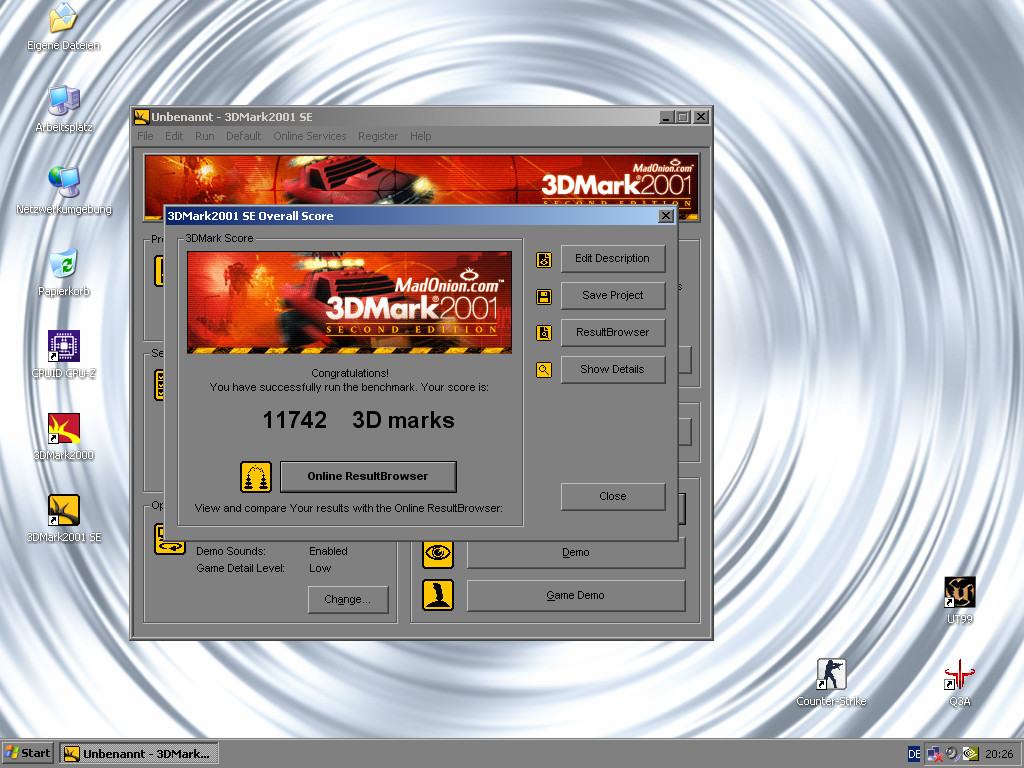The width and height of the screenshot is (1024, 768).
Task: Click the Change... options button
Action: (347, 600)
